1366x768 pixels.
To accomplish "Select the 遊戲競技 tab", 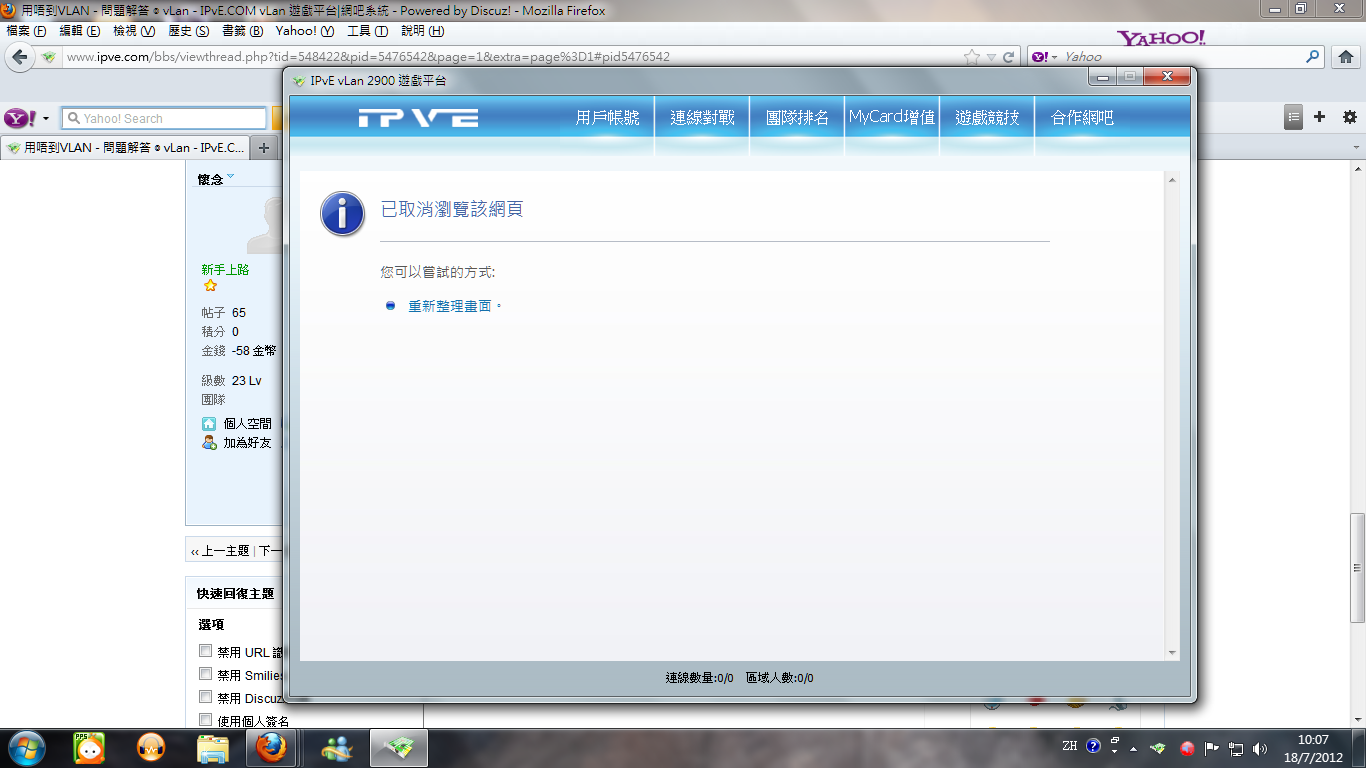I will pos(987,118).
